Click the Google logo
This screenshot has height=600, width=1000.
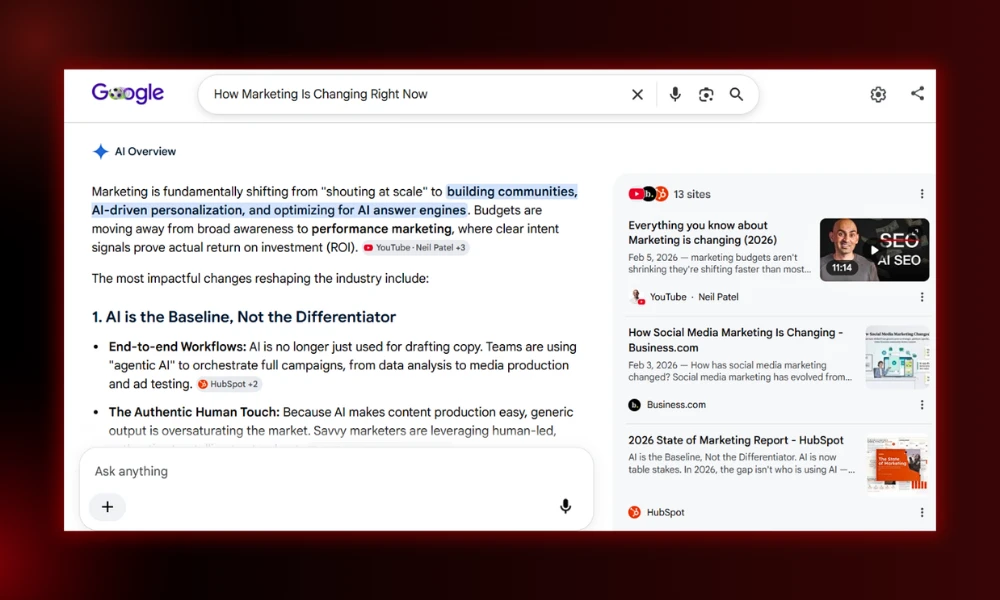point(128,93)
